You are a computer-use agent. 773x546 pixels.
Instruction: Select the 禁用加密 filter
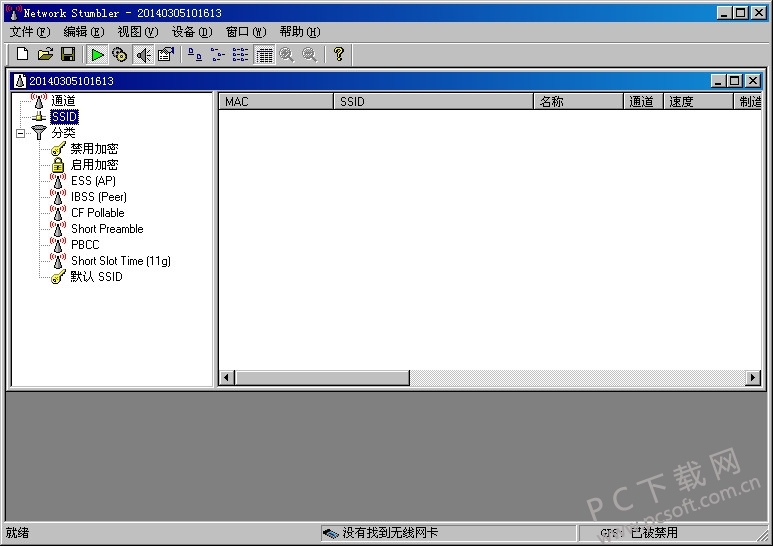click(x=94, y=149)
